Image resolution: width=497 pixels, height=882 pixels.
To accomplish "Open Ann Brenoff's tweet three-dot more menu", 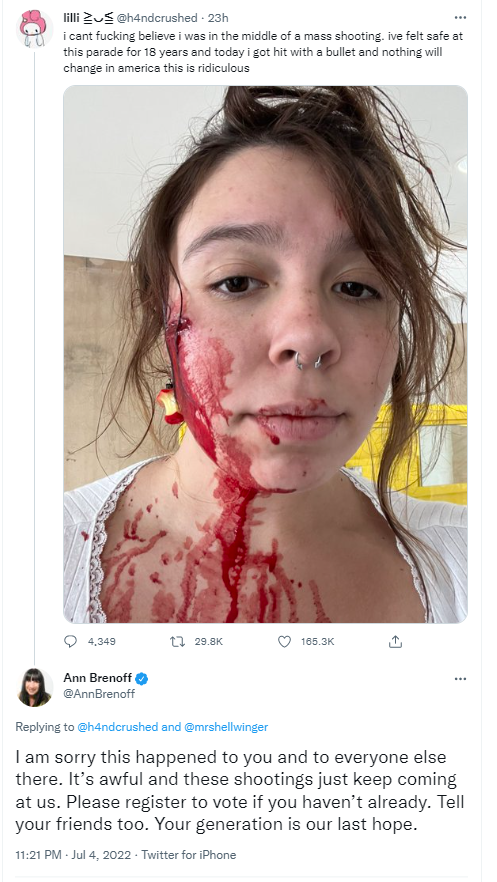I will point(460,678).
